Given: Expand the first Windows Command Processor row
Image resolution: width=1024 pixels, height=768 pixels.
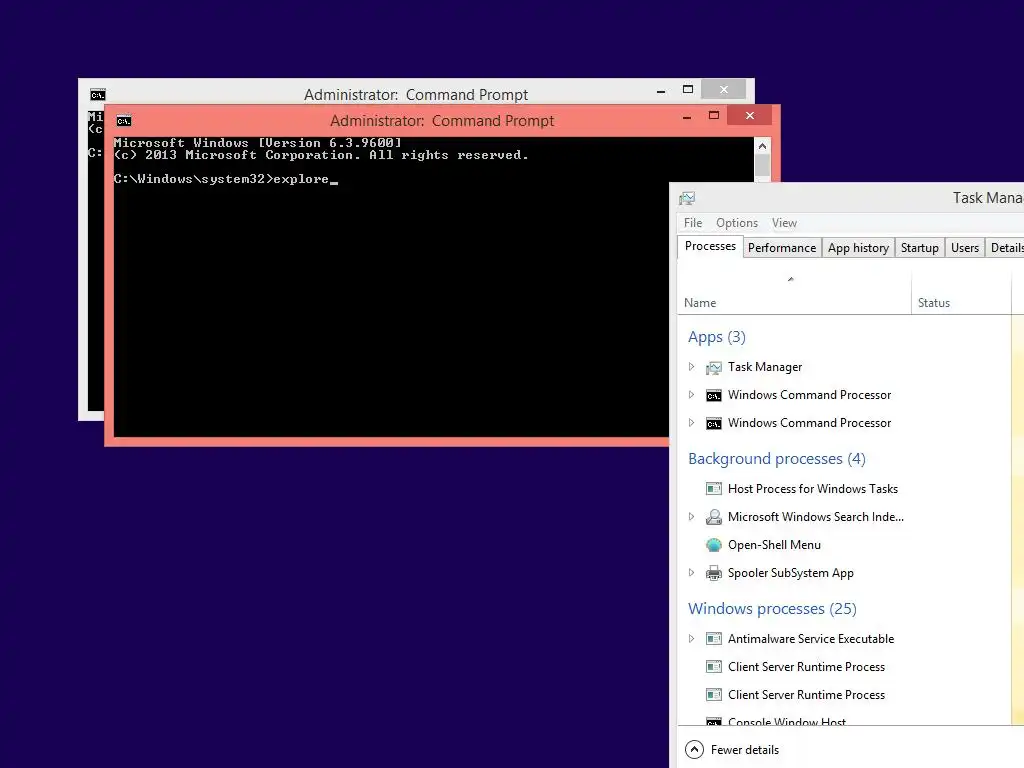Looking at the screenshot, I should click(692, 394).
